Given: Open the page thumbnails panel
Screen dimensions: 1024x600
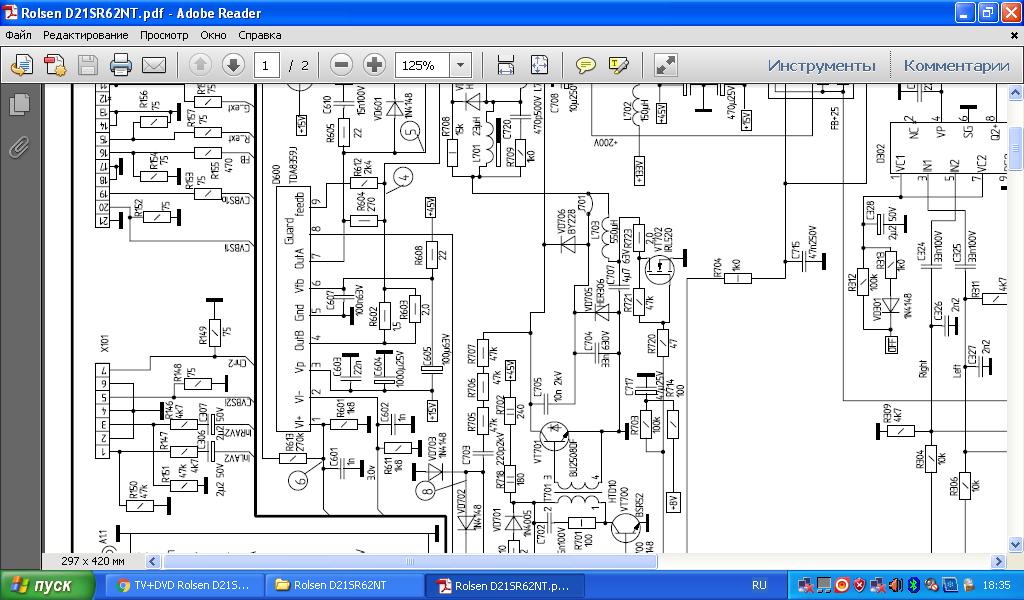Looking at the screenshot, I should [19, 103].
